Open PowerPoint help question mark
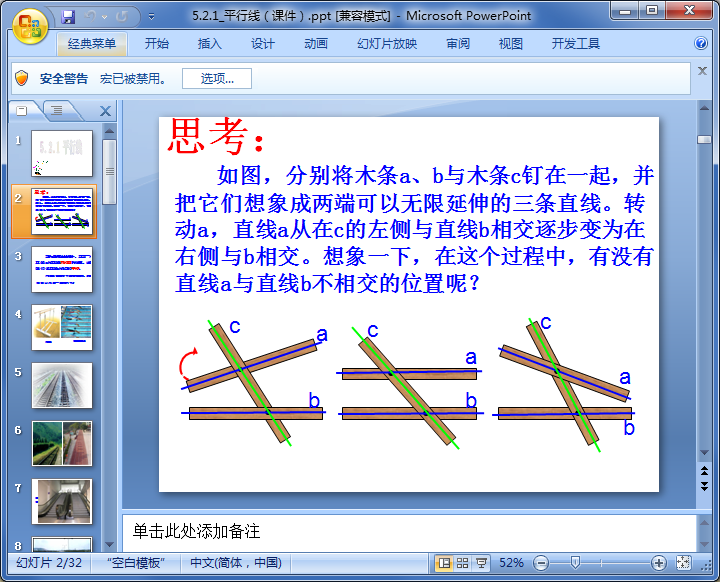Image resolution: width=720 pixels, height=582 pixels. click(701, 43)
